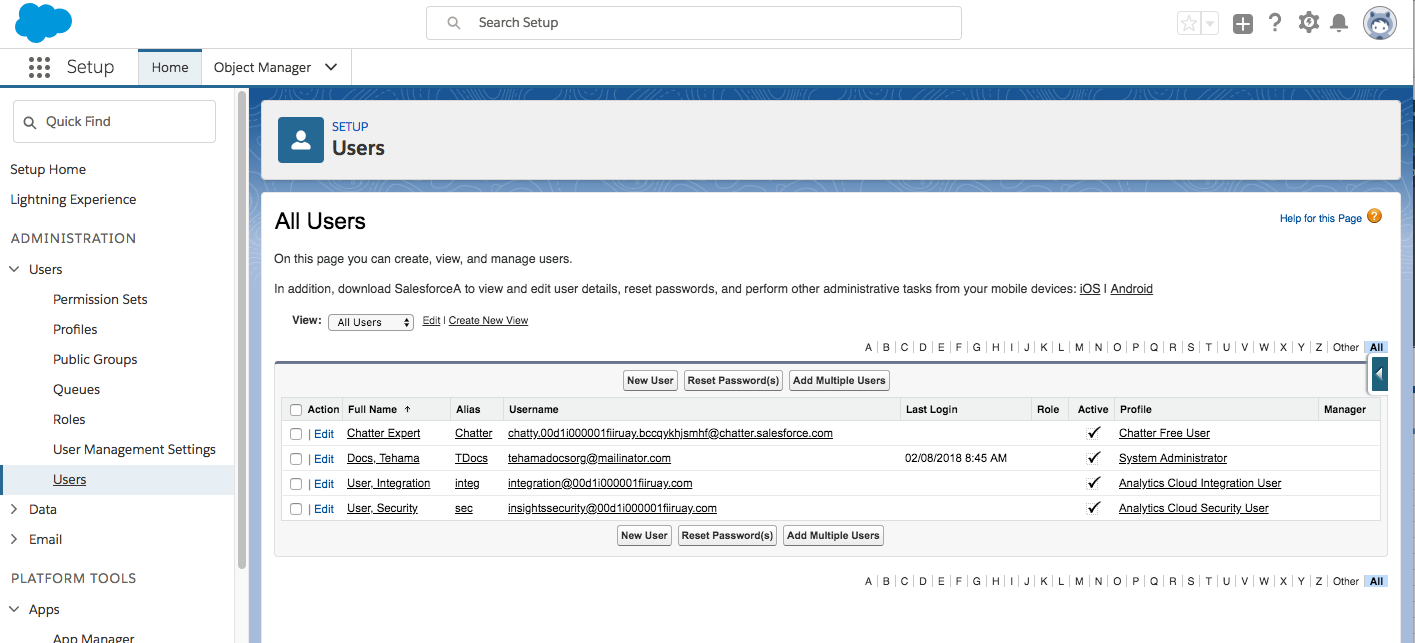Click the search magnifier in Search Setup
This screenshot has width=1415, height=643.
click(x=453, y=22)
